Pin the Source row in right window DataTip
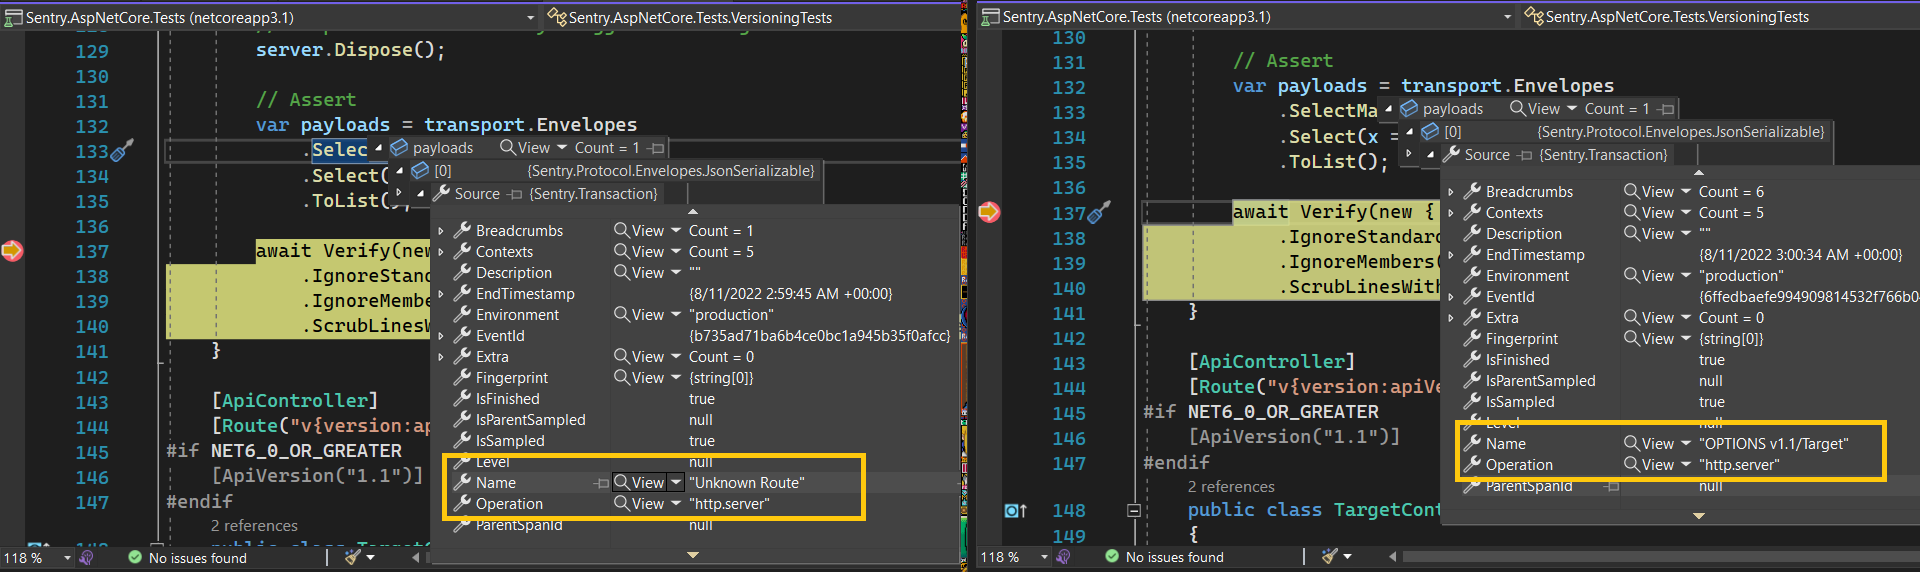1920x572 pixels. click(x=1524, y=155)
